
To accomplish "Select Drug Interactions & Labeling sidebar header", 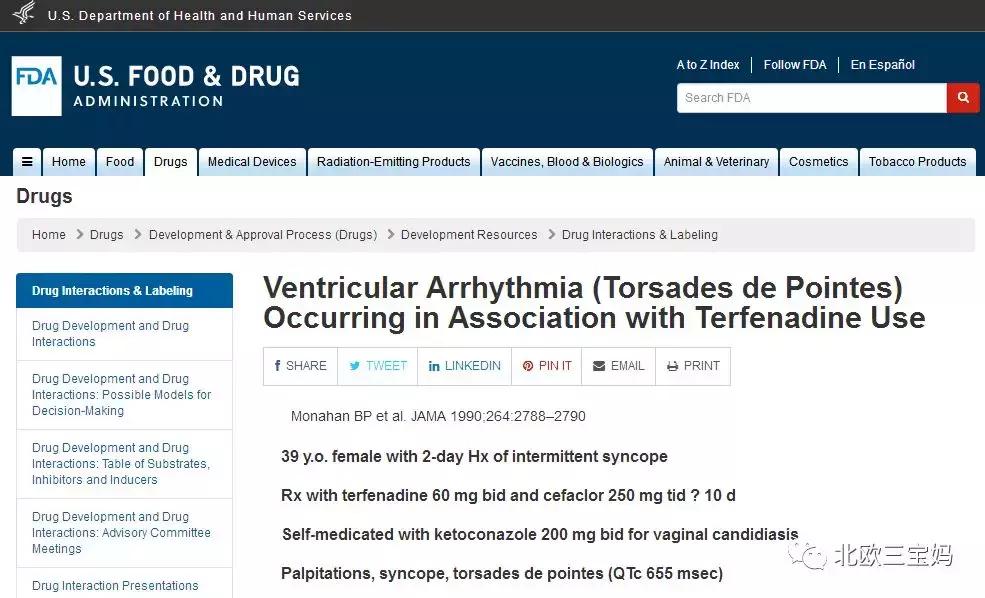I will 124,291.
